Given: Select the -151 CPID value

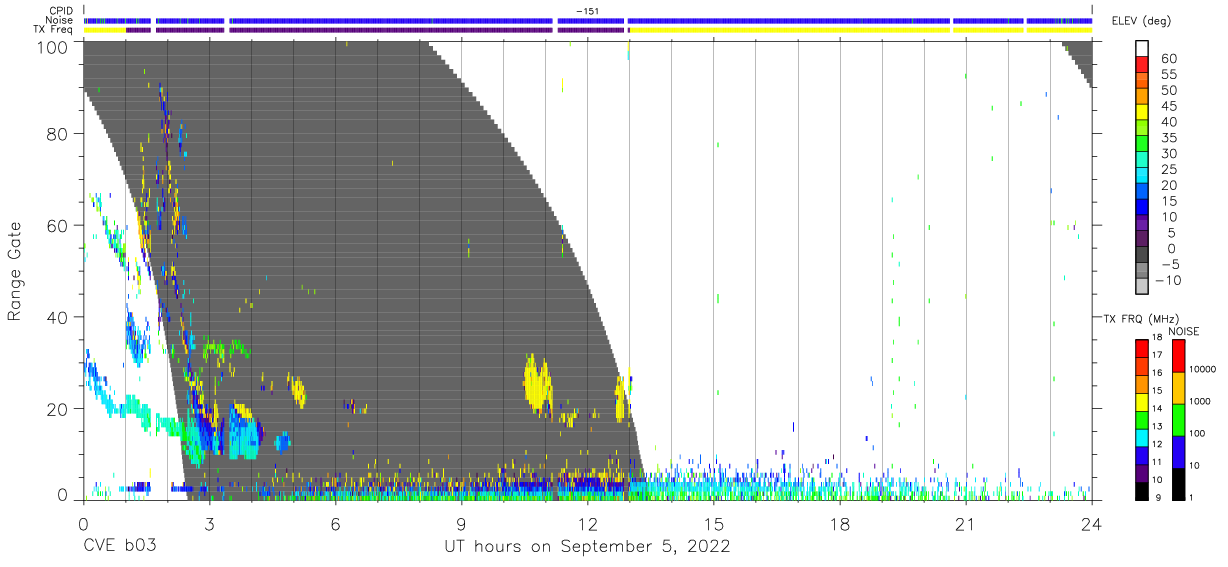Looking at the screenshot, I should click(587, 11).
